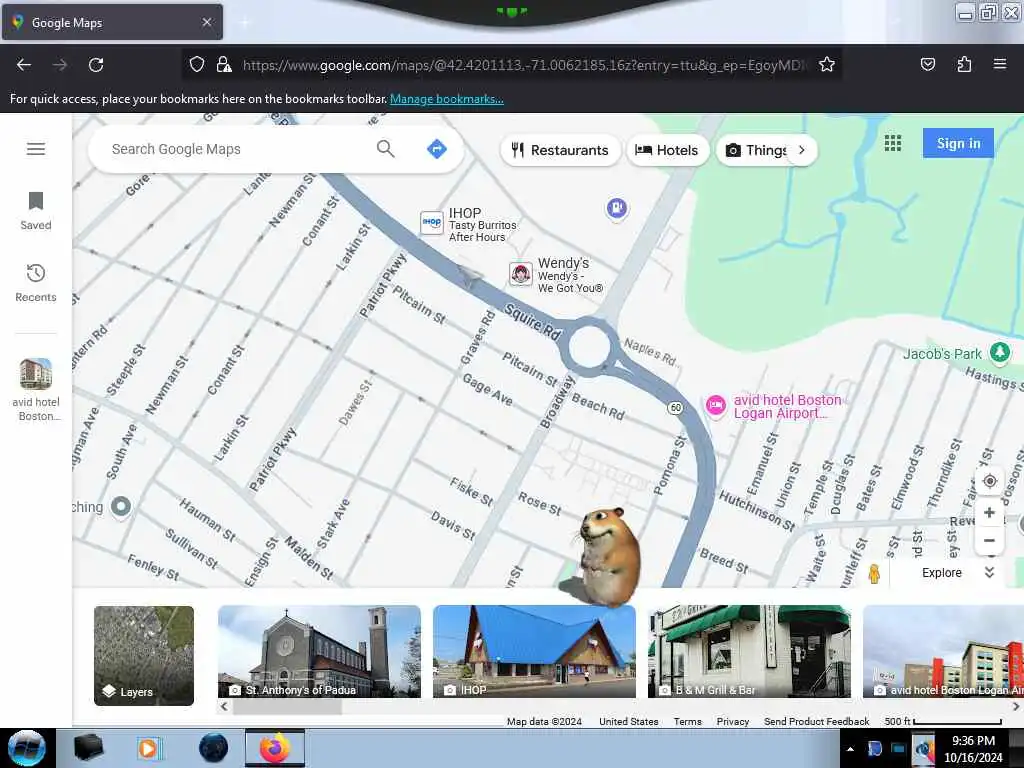Focus the Search Google Maps field
This screenshot has height=768, width=1024.
tap(238, 149)
